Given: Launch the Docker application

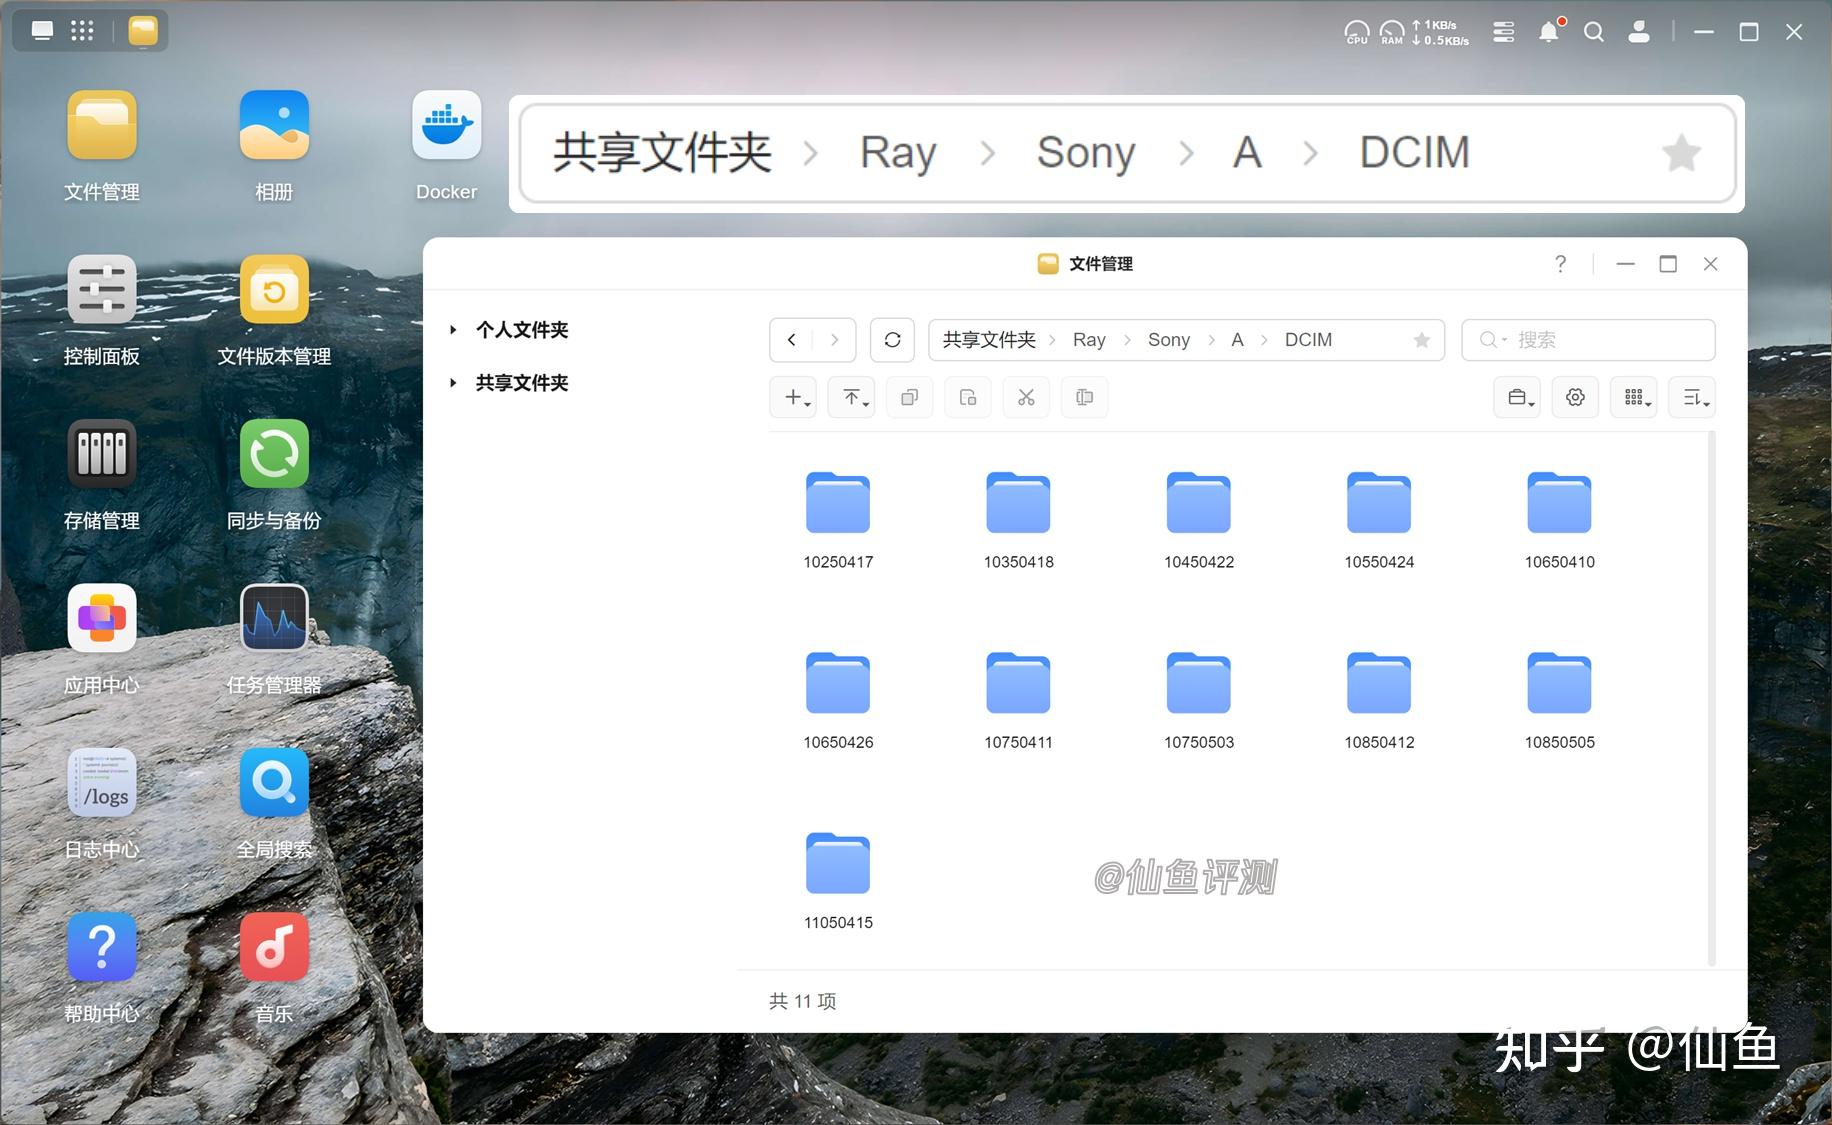Looking at the screenshot, I should tap(446, 125).
